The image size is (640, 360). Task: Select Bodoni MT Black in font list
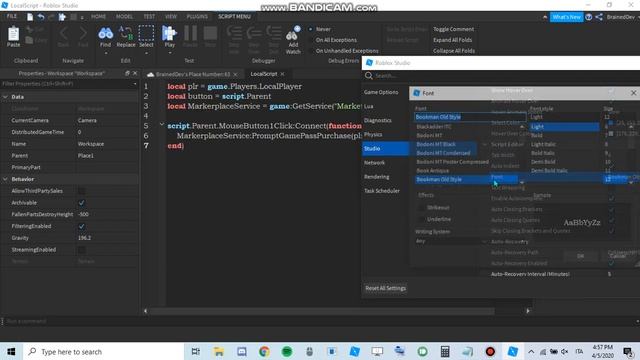pos(436,144)
